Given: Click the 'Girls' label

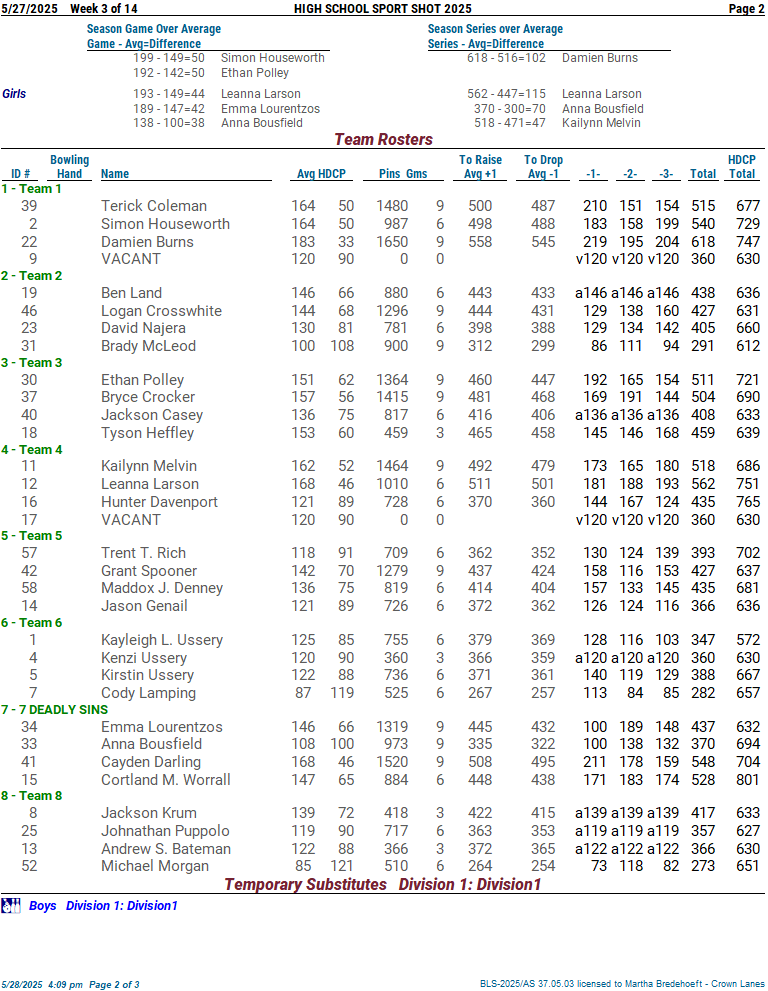Looking at the screenshot, I should pos(14,94).
